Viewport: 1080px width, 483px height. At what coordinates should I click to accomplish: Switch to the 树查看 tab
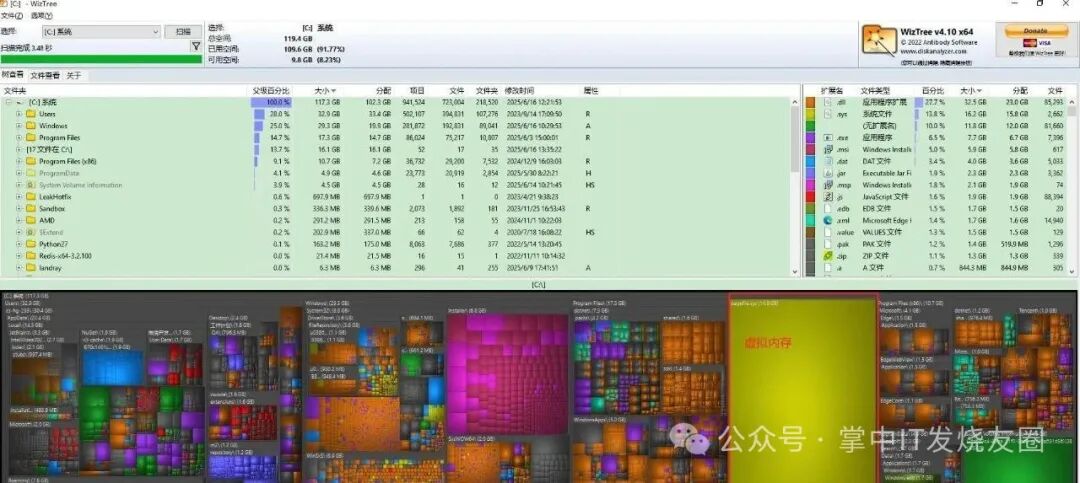coord(12,75)
